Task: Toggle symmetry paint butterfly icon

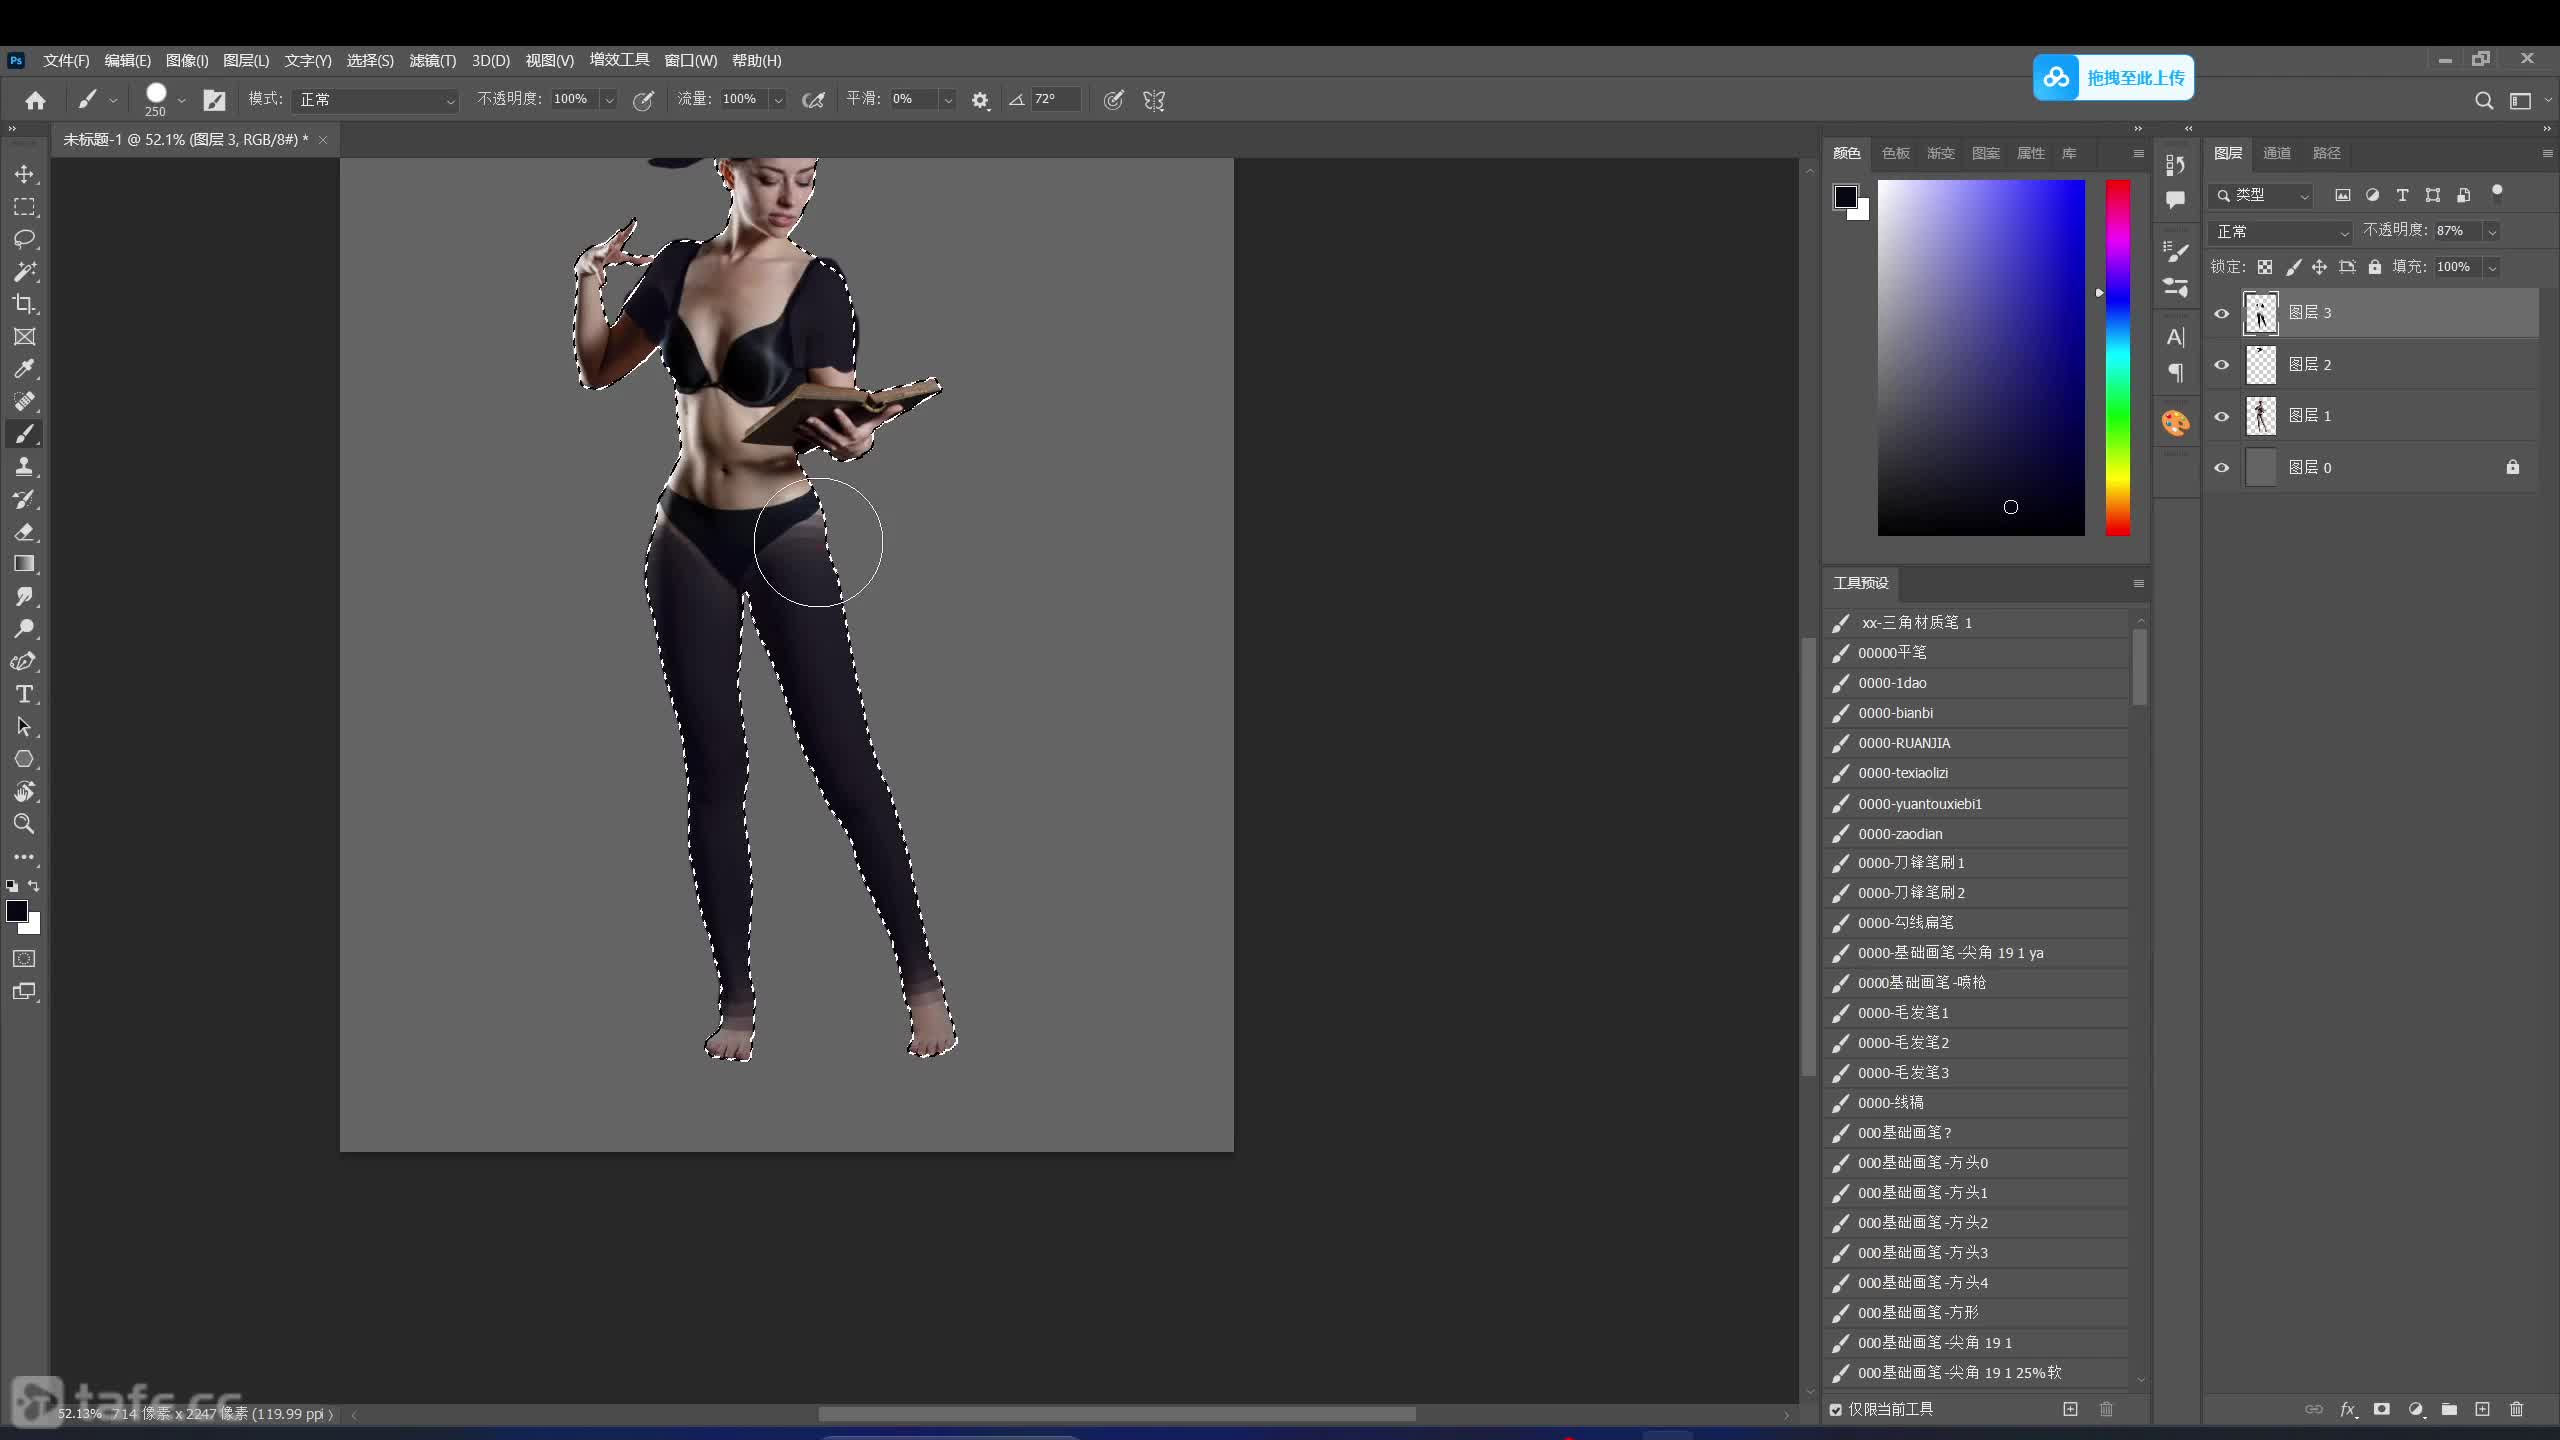Action: pyautogui.click(x=1154, y=100)
